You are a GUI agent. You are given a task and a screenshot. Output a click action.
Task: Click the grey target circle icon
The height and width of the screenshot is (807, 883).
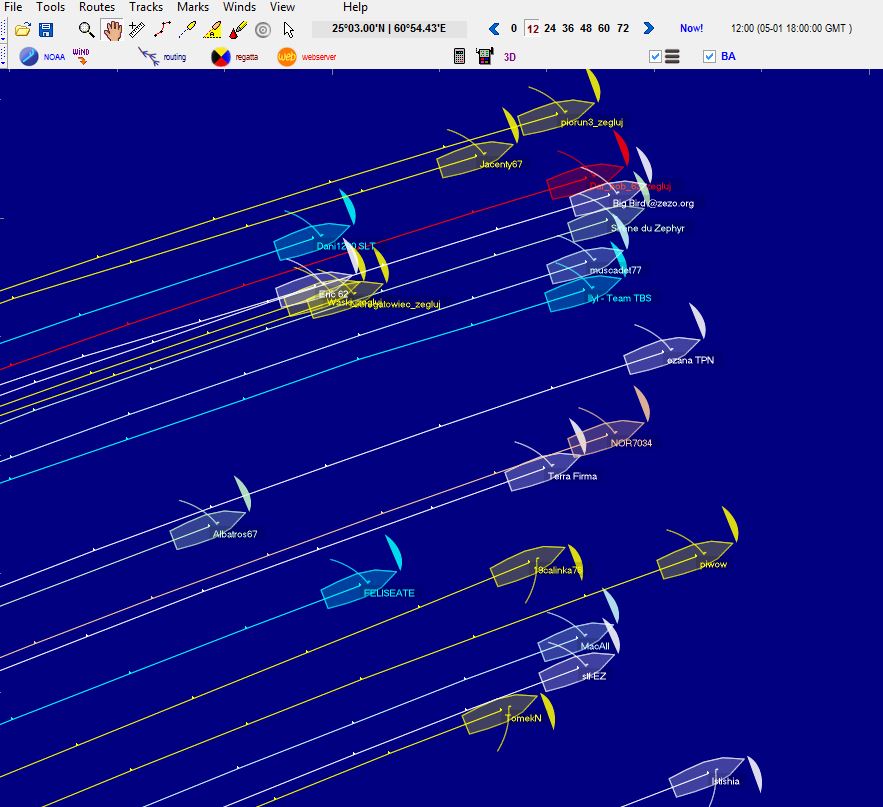[263, 30]
